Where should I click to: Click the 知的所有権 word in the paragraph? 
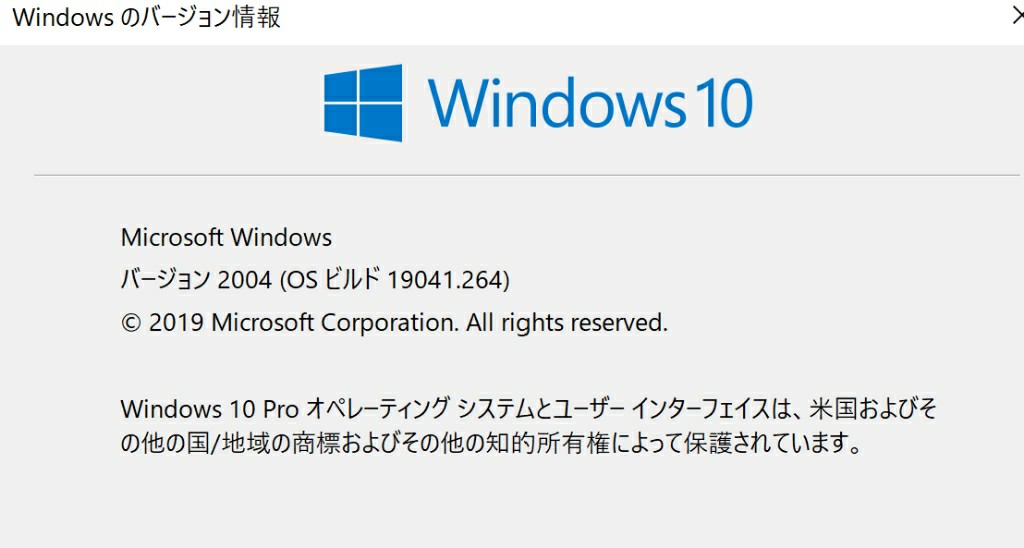[549, 443]
